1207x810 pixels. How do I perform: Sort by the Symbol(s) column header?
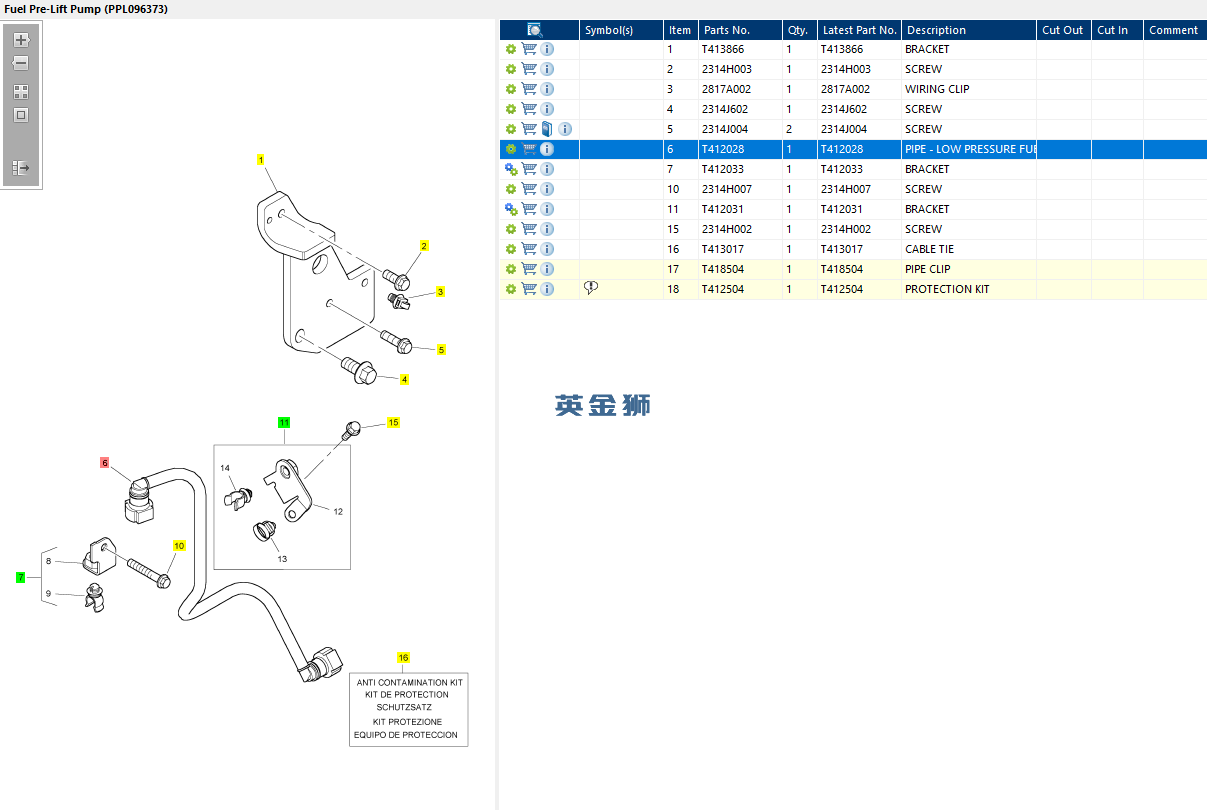[x=621, y=30]
